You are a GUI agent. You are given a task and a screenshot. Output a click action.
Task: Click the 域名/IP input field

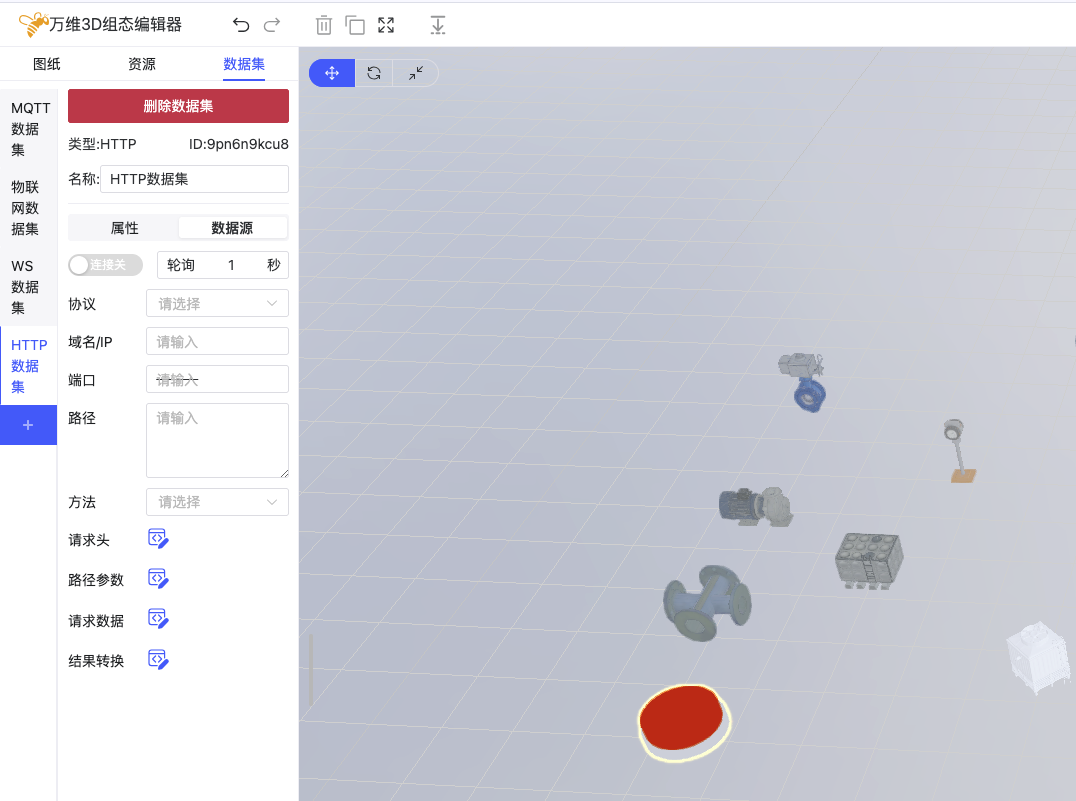tap(217, 341)
